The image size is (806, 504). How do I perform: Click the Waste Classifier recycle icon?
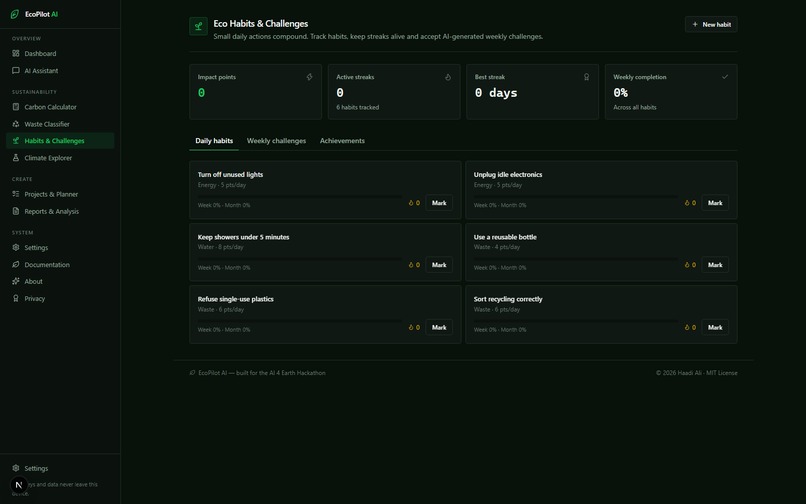pyautogui.click(x=16, y=124)
